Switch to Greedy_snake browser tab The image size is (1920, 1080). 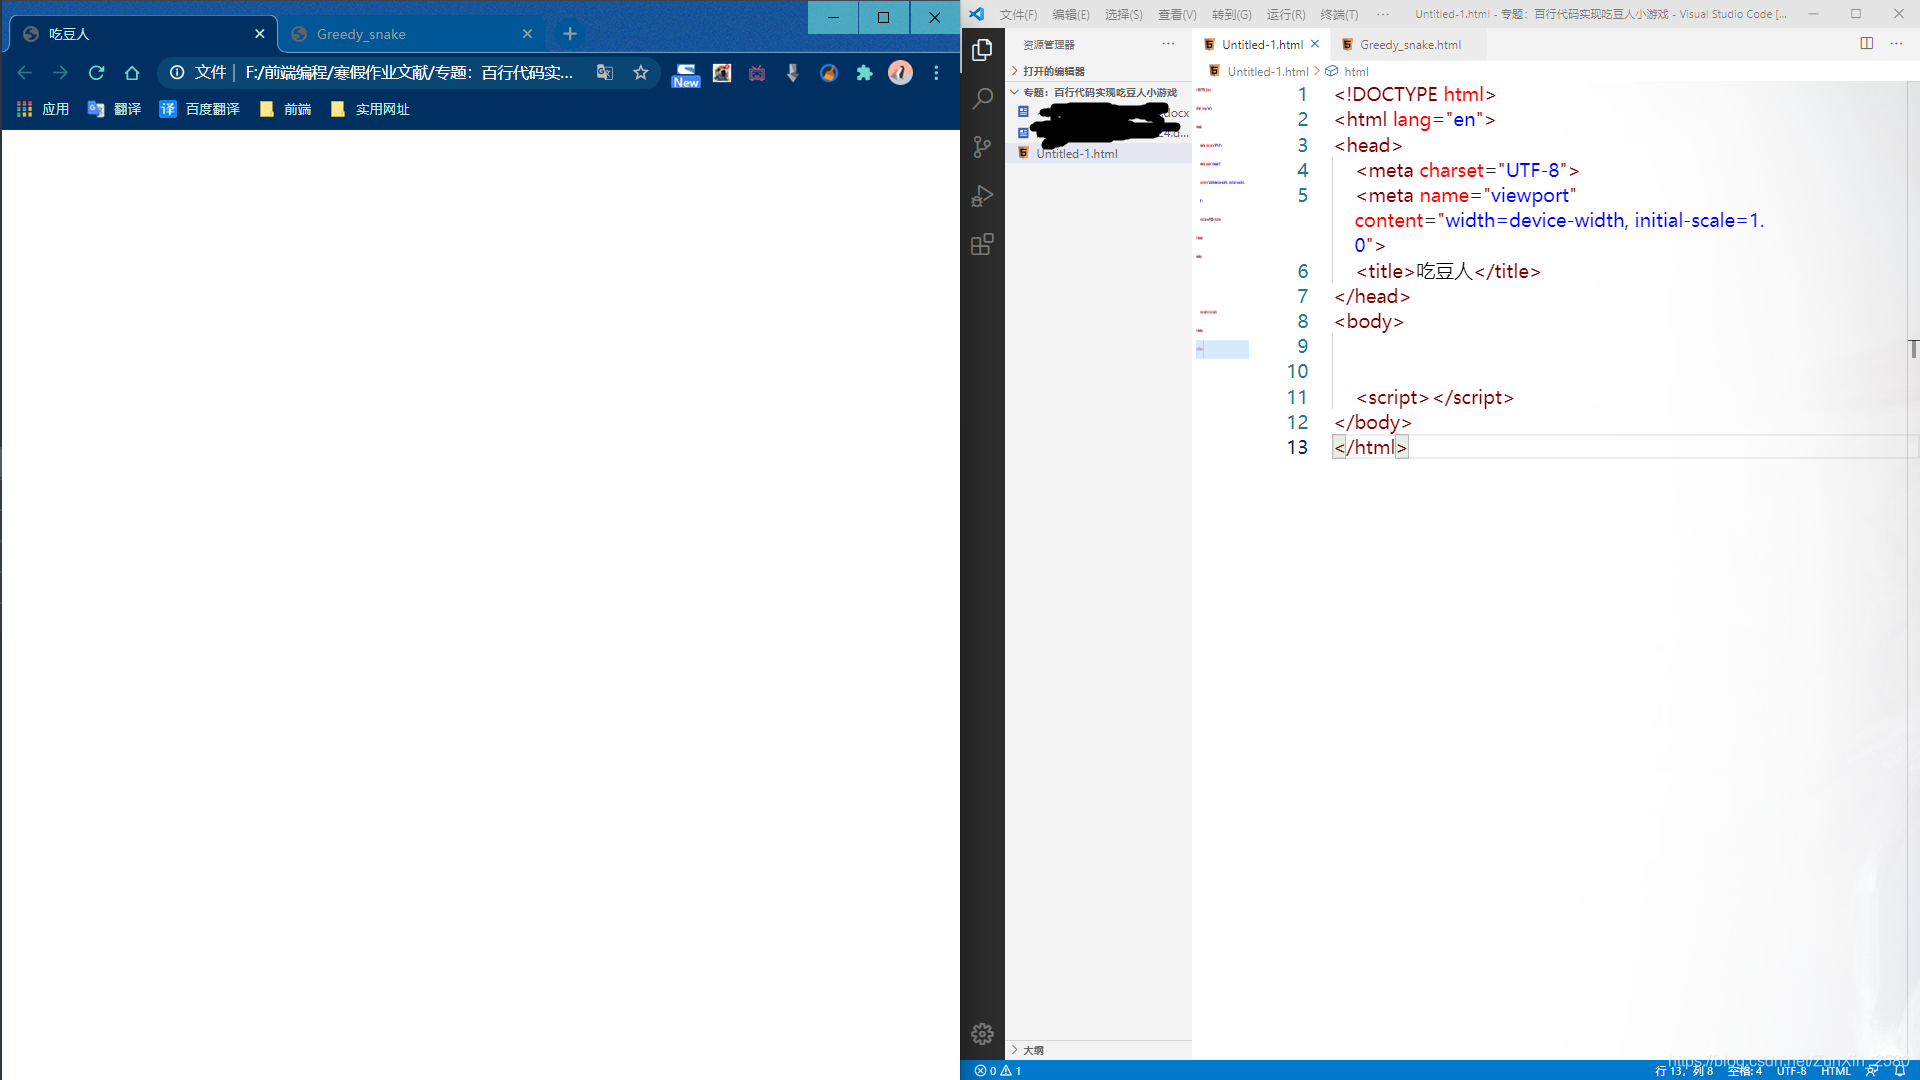click(x=361, y=34)
